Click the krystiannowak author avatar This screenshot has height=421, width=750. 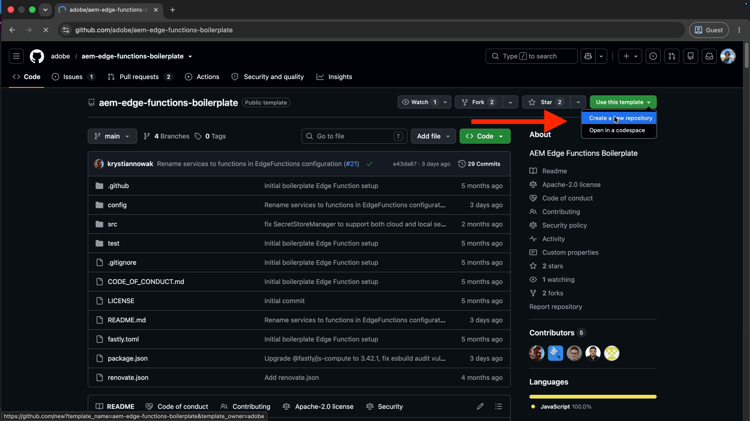(x=99, y=164)
